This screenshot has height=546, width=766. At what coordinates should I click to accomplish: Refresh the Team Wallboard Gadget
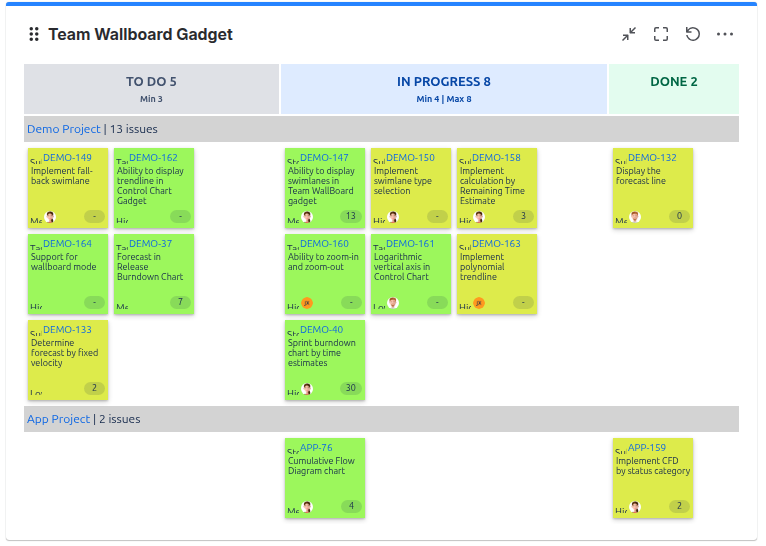(693, 34)
